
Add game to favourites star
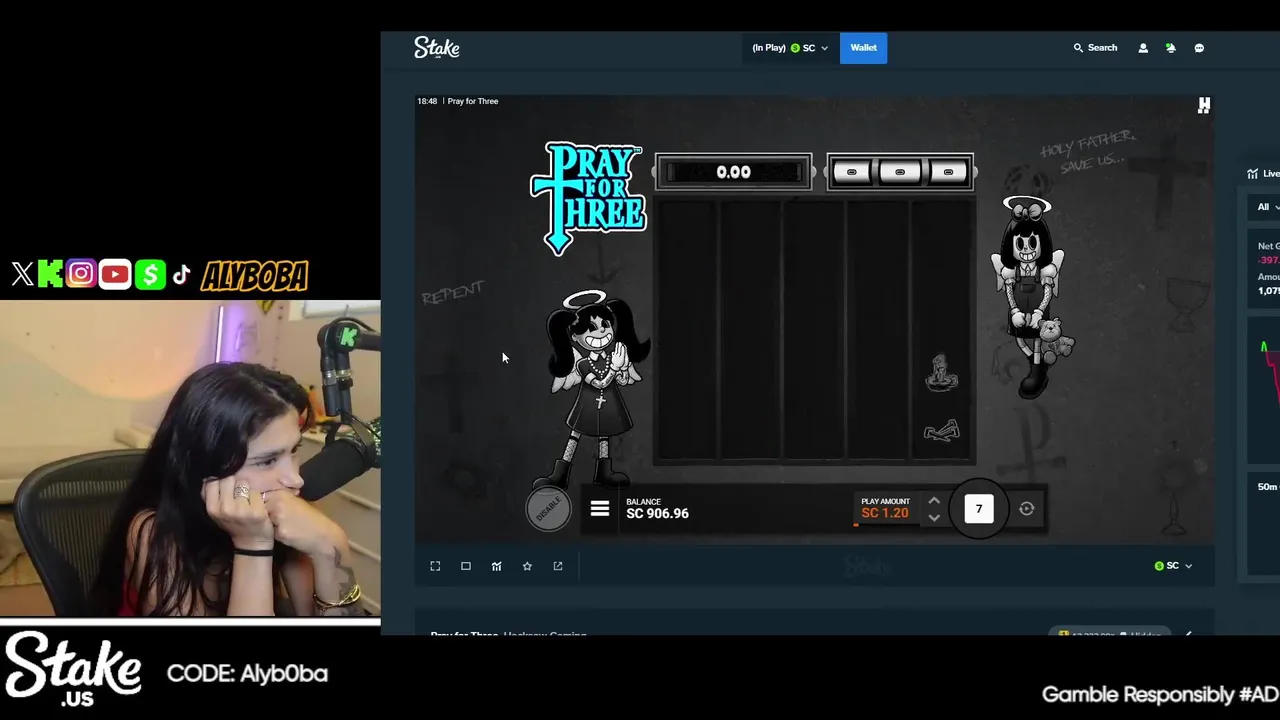527,566
